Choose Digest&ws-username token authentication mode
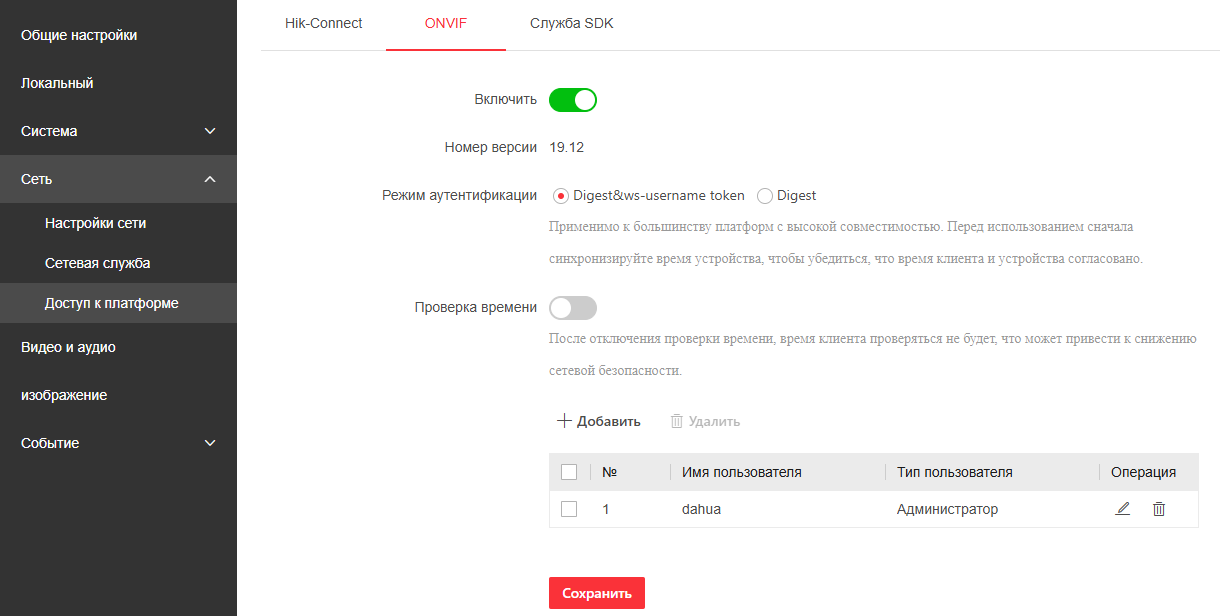Viewport: 1220px width, 616px height. pyautogui.click(x=561, y=196)
